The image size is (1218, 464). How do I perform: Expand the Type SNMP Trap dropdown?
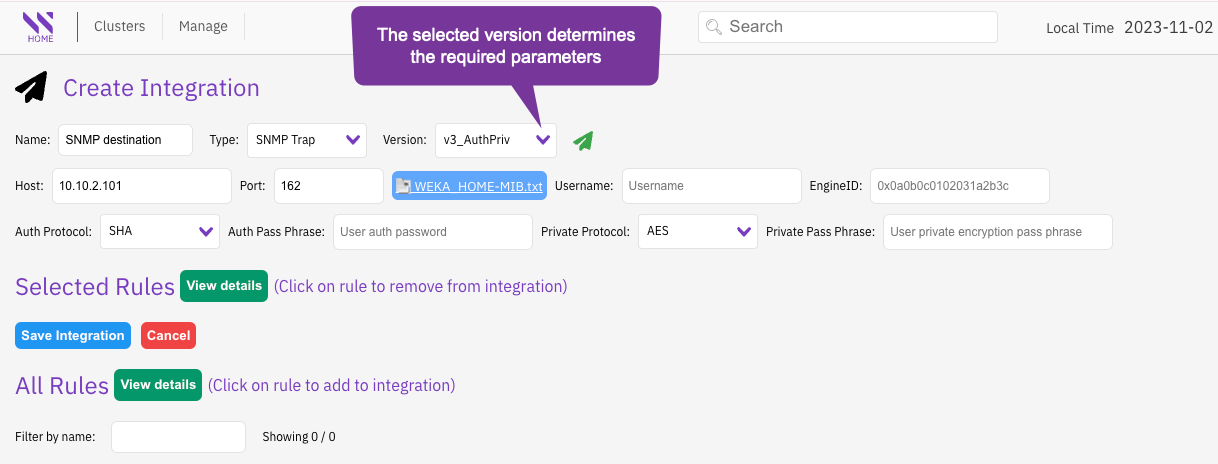click(x=306, y=140)
